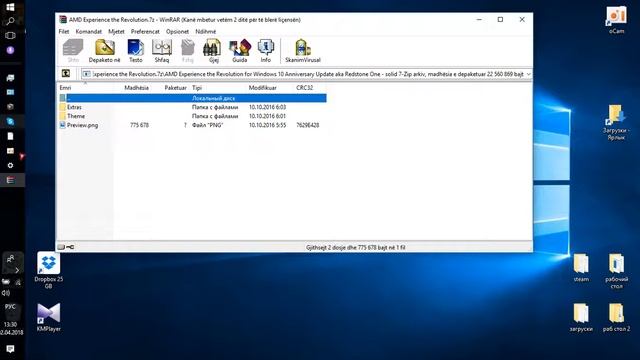Image resolution: width=640 pixels, height=360 pixels.
Task: Click the SkanimVirusal virus scan icon
Action: pyautogui.click(x=303, y=51)
